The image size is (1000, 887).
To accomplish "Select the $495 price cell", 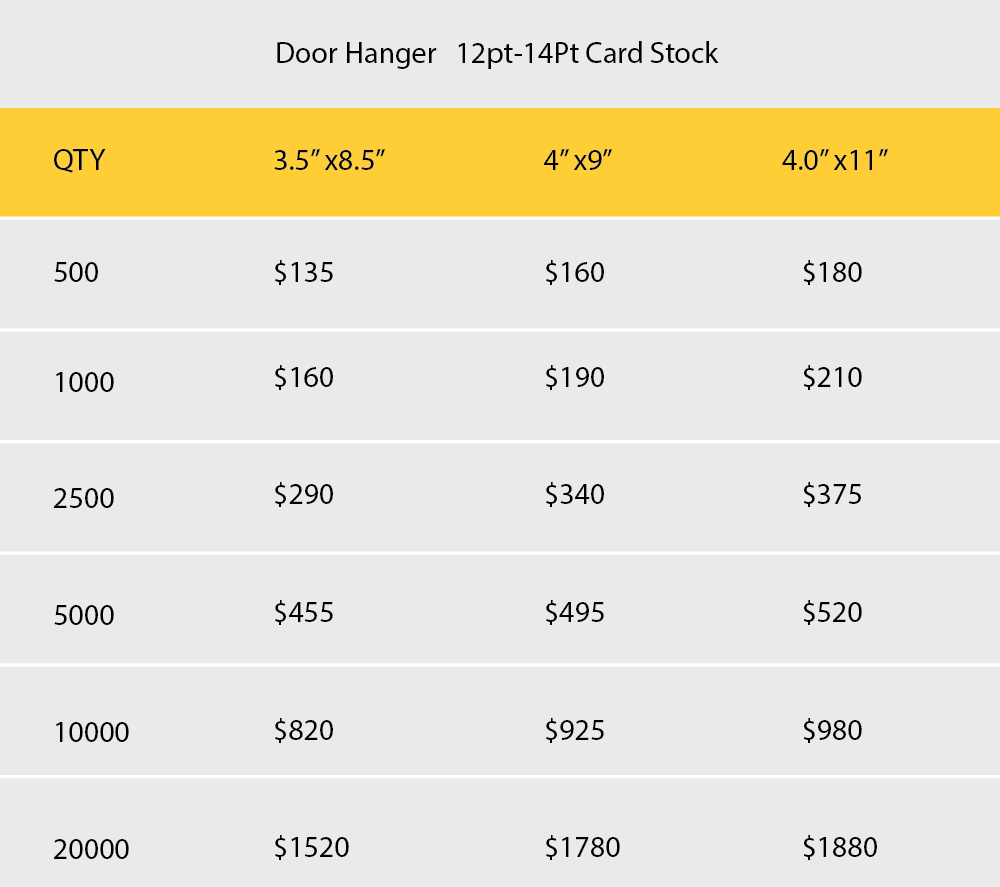I will point(575,612).
